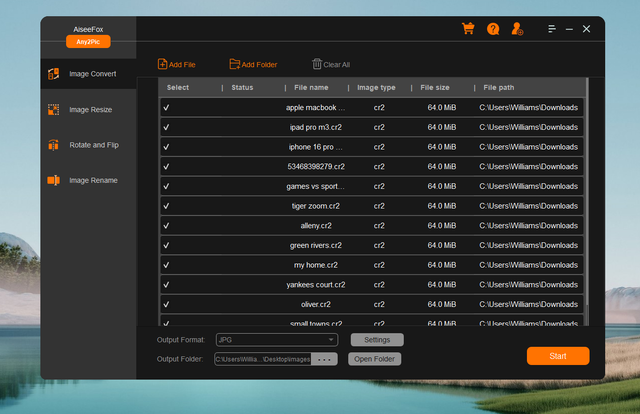Browse output folder with three-dots button
The width and height of the screenshot is (640, 414).
click(x=324, y=359)
